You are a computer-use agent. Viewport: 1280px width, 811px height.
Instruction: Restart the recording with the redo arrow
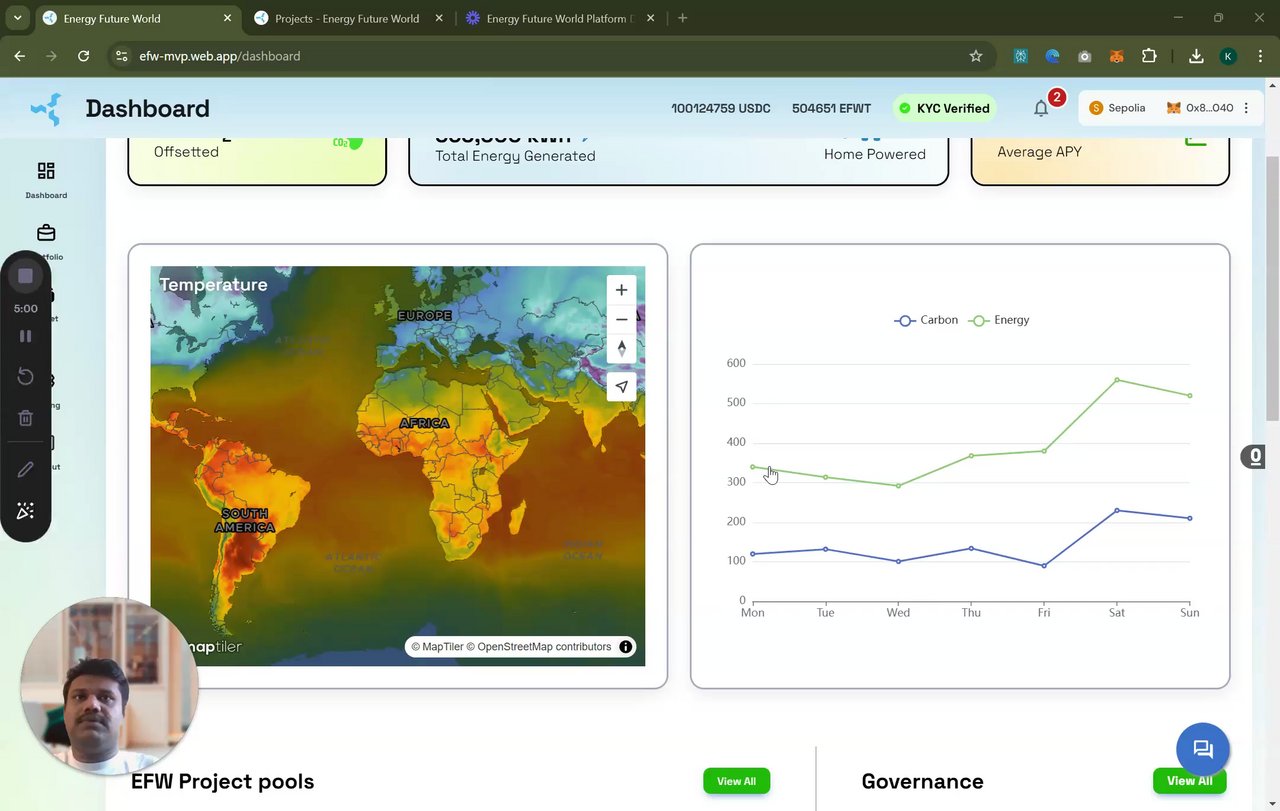point(26,377)
